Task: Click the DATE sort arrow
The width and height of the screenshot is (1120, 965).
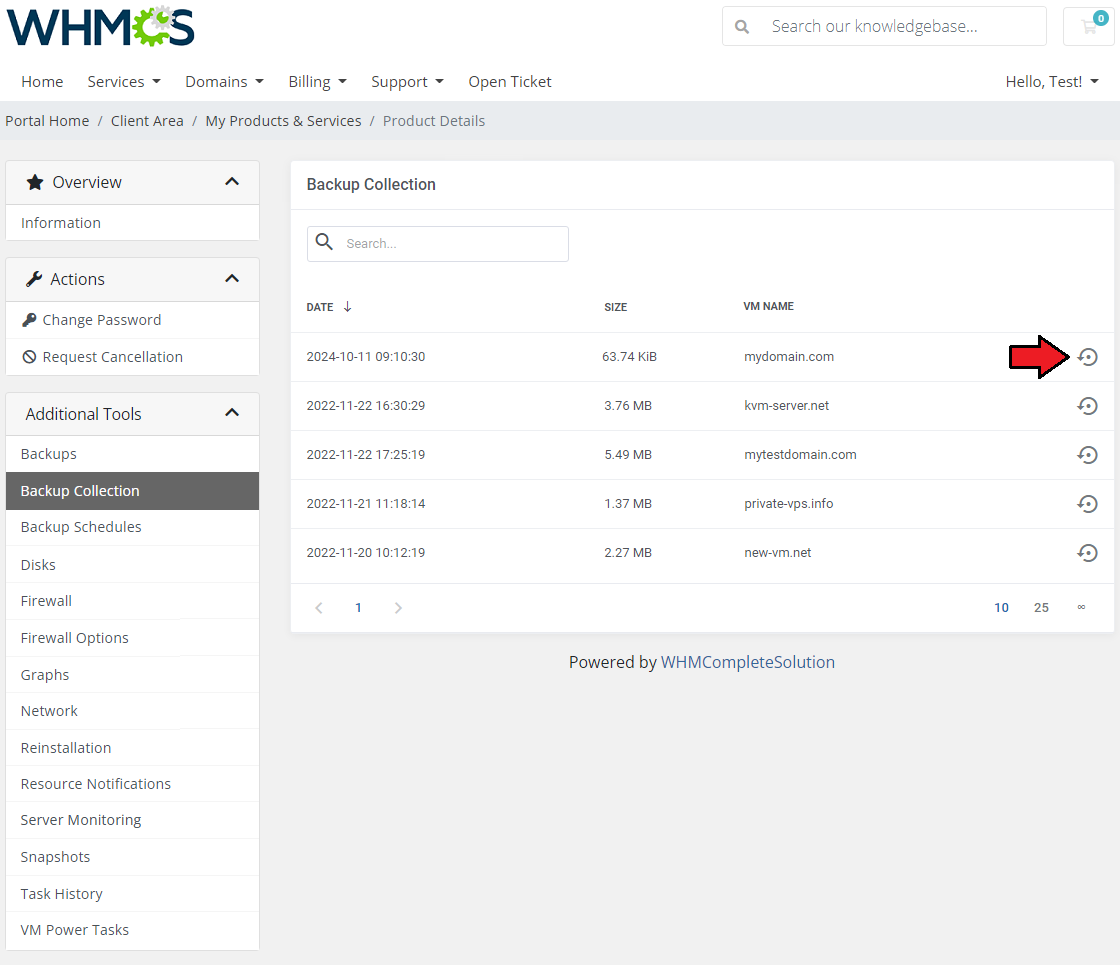Action: [x=348, y=306]
